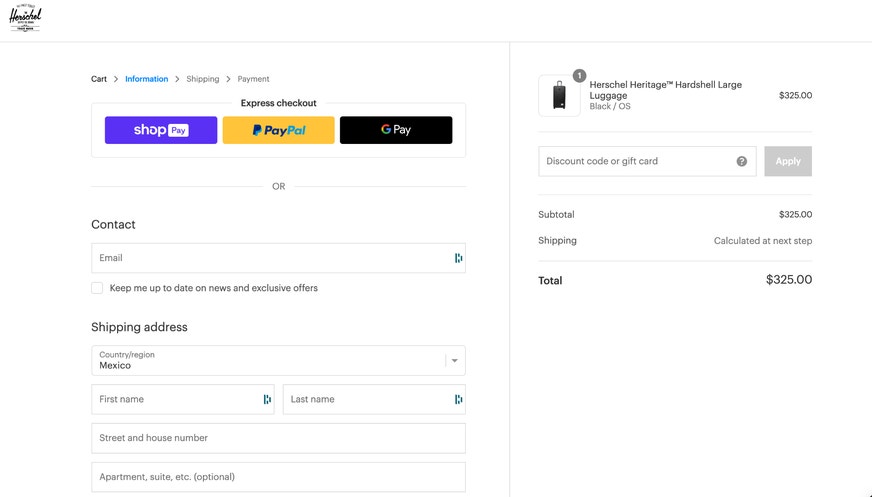Image resolution: width=872 pixels, height=497 pixels.
Task: Select the Shipping breadcrumb step
Action: point(202,79)
